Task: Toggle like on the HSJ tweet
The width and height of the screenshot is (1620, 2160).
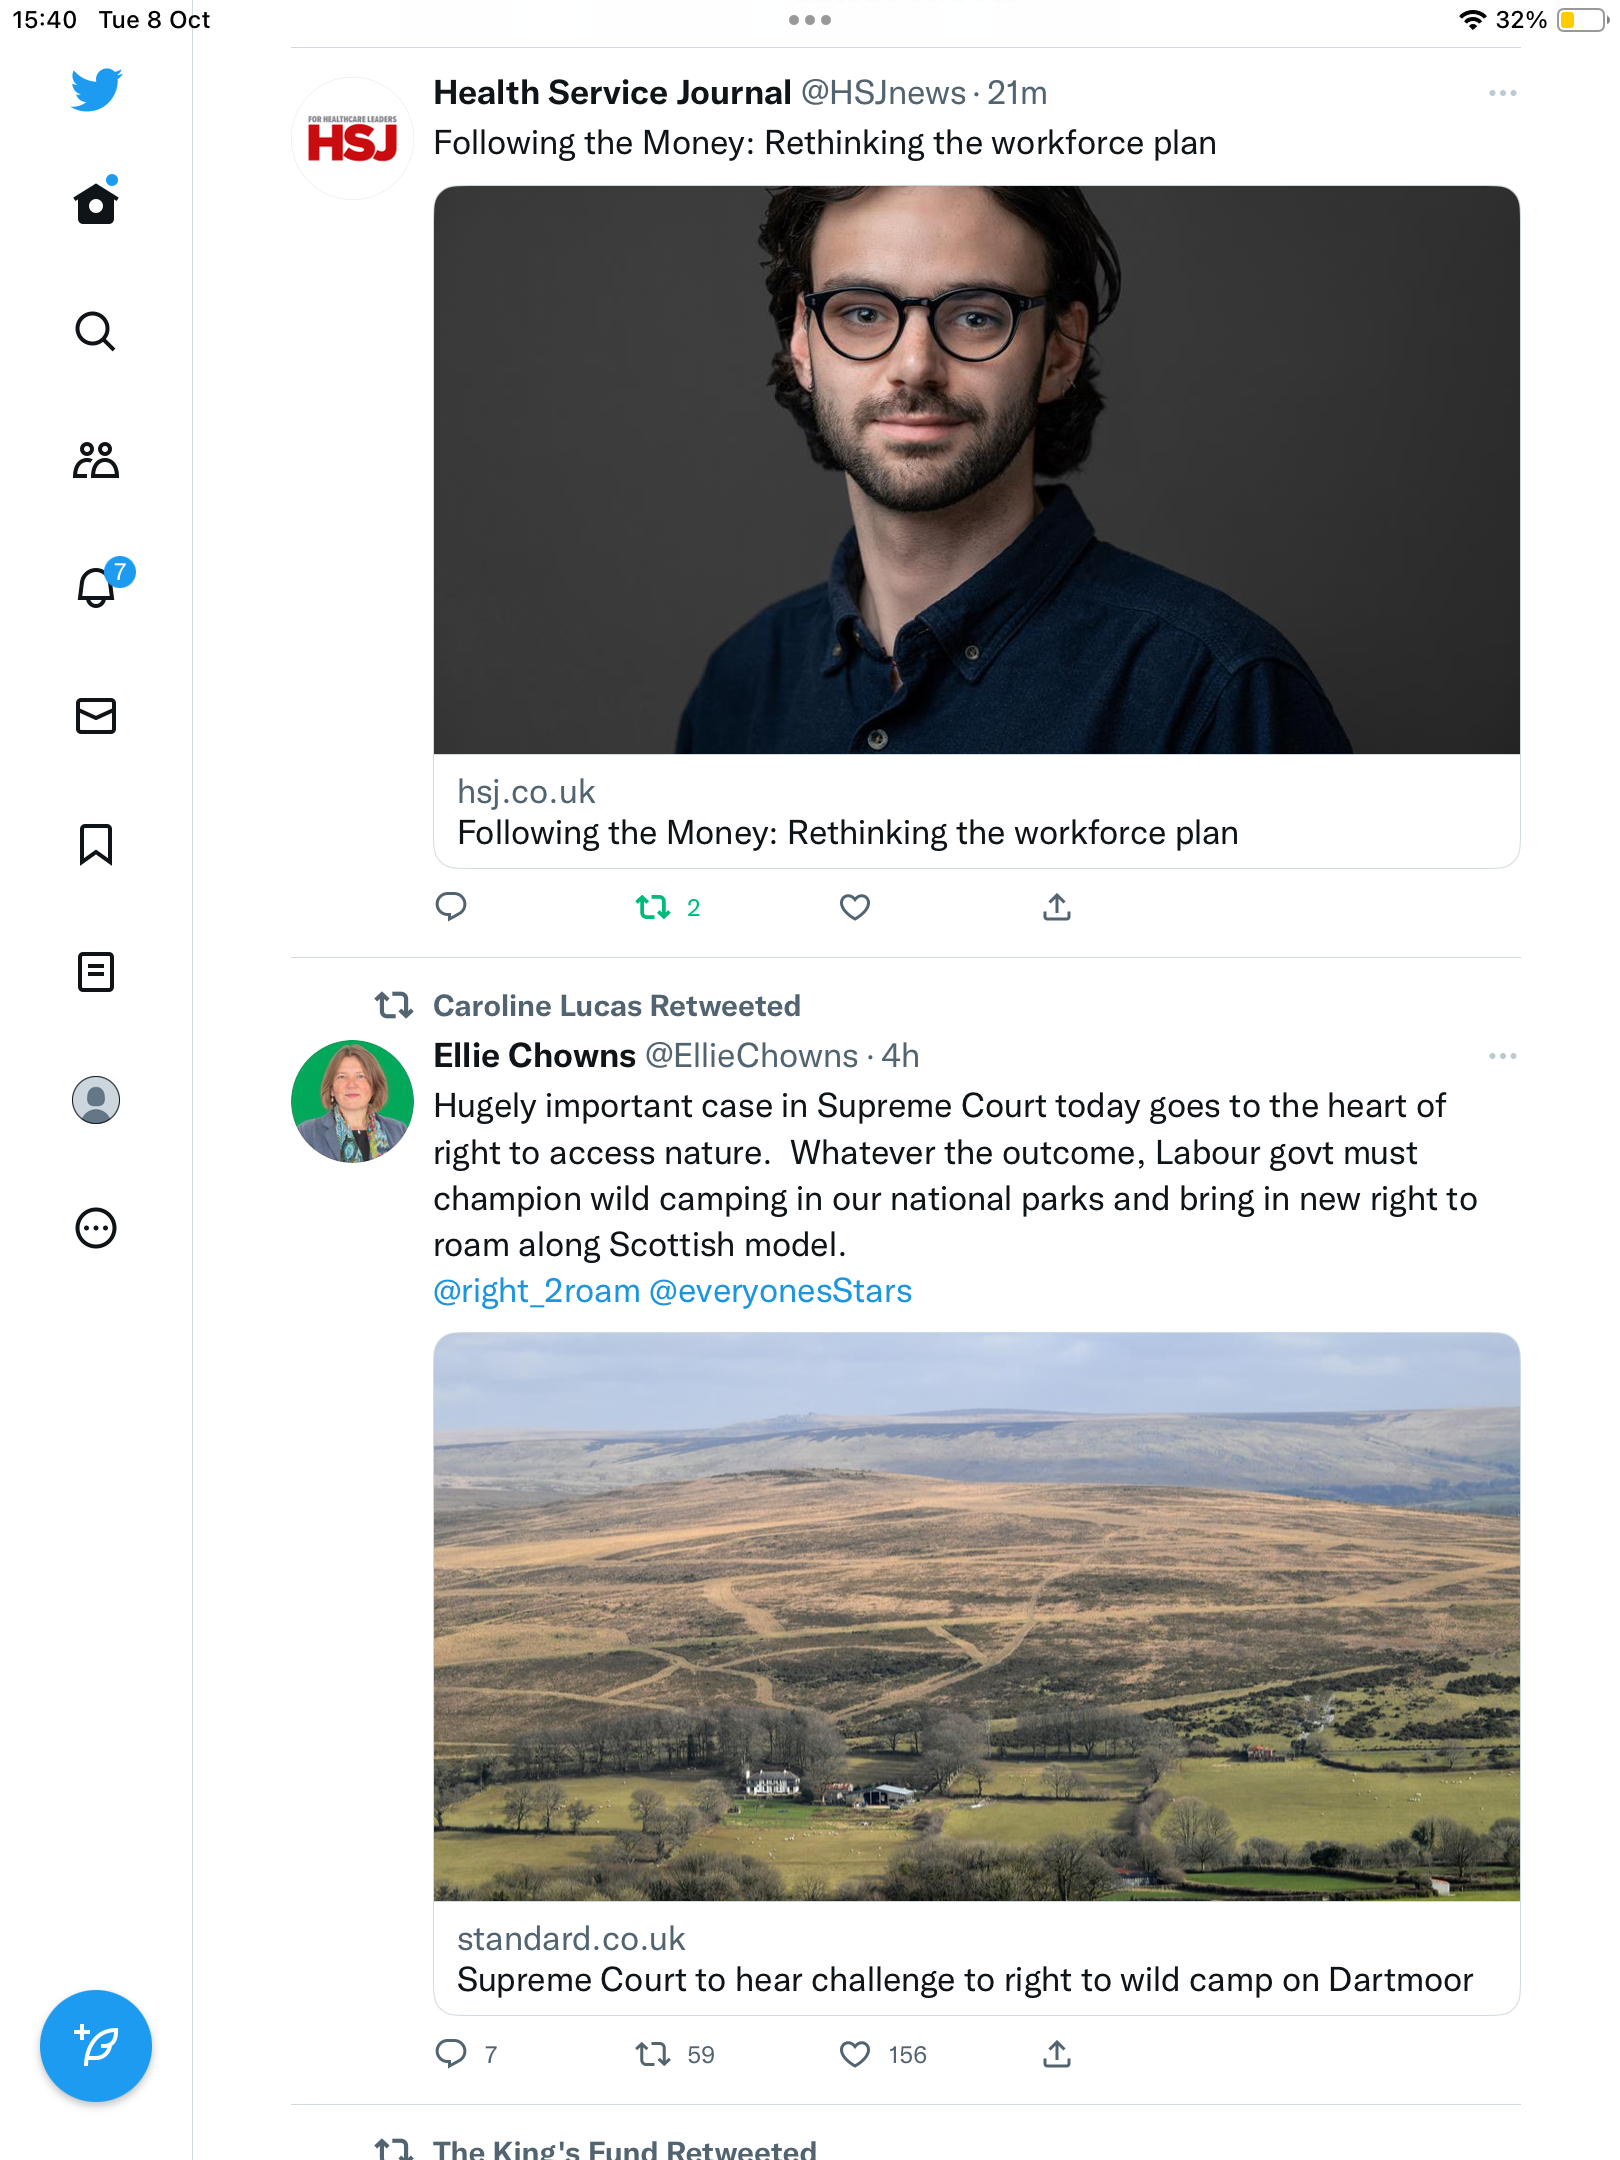Action: click(855, 907)
